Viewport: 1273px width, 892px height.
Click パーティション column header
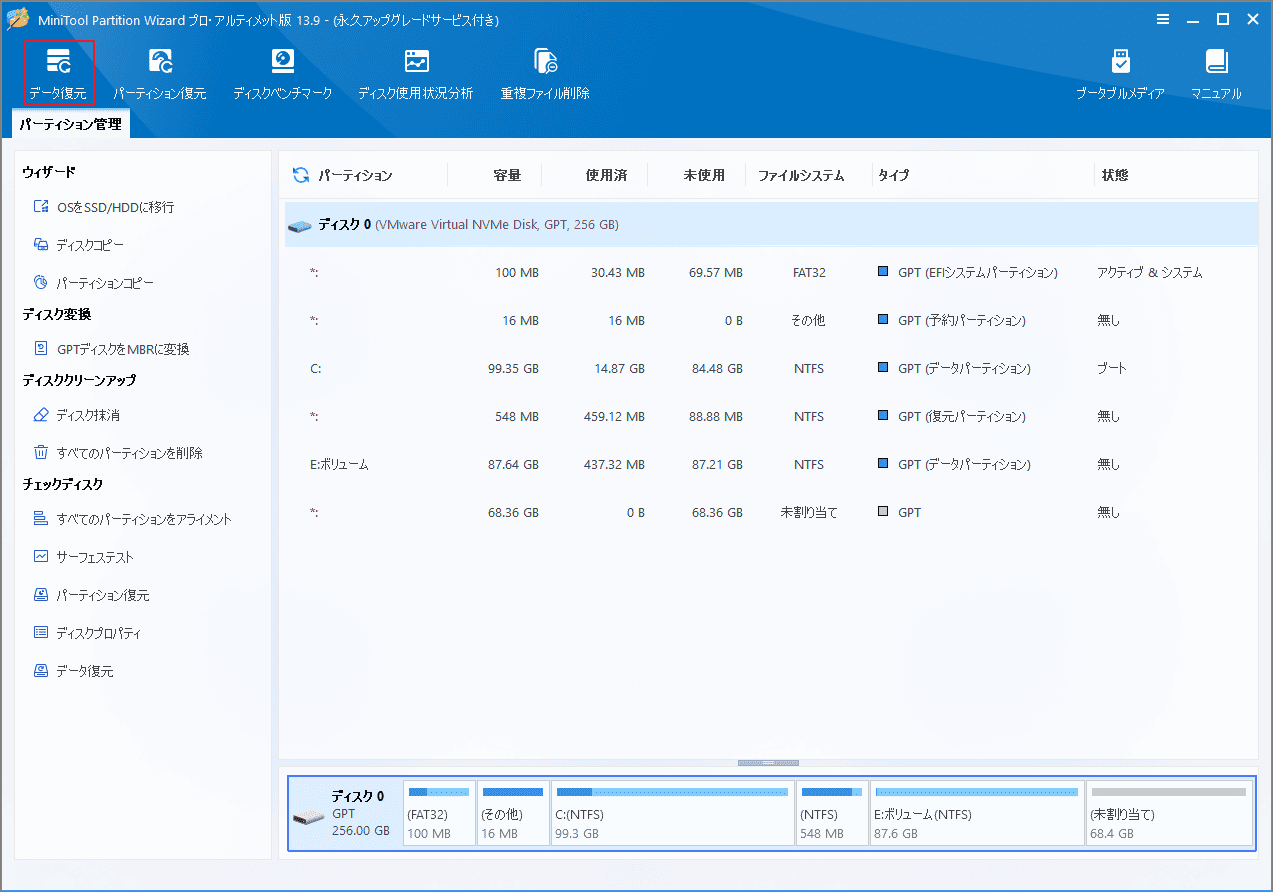click(x=355, y=175)
